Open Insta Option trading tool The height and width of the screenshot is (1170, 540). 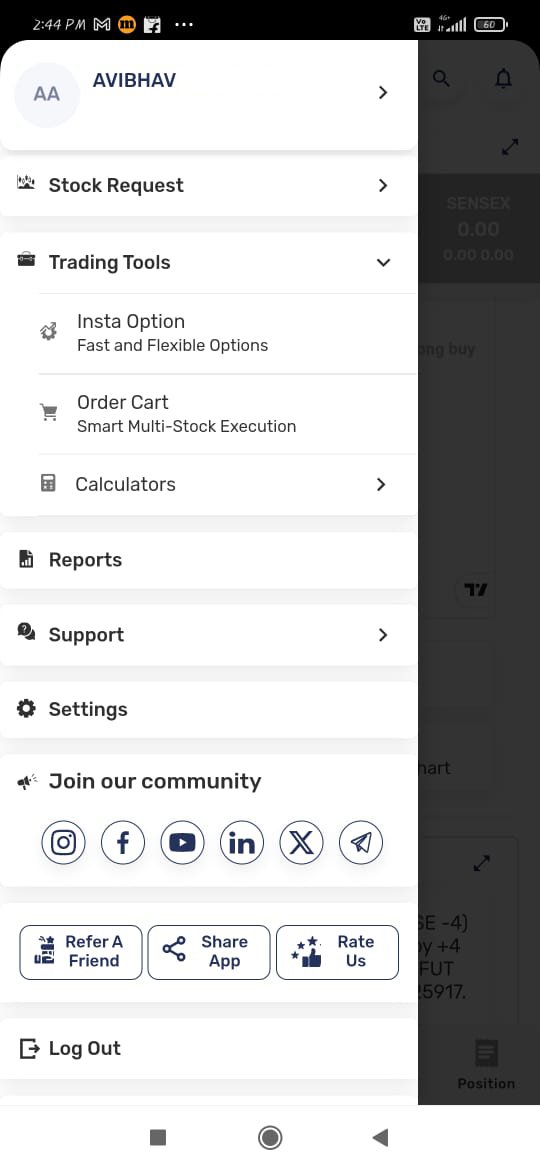coord(227,333)
